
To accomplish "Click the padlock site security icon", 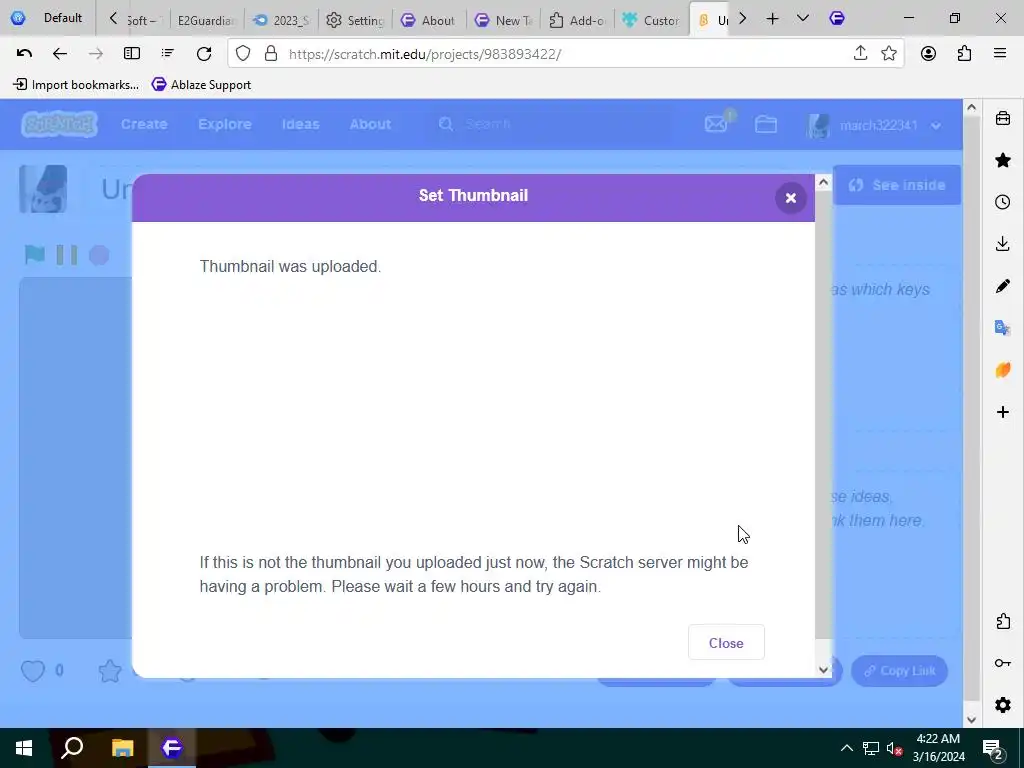I will coord(271,54).
